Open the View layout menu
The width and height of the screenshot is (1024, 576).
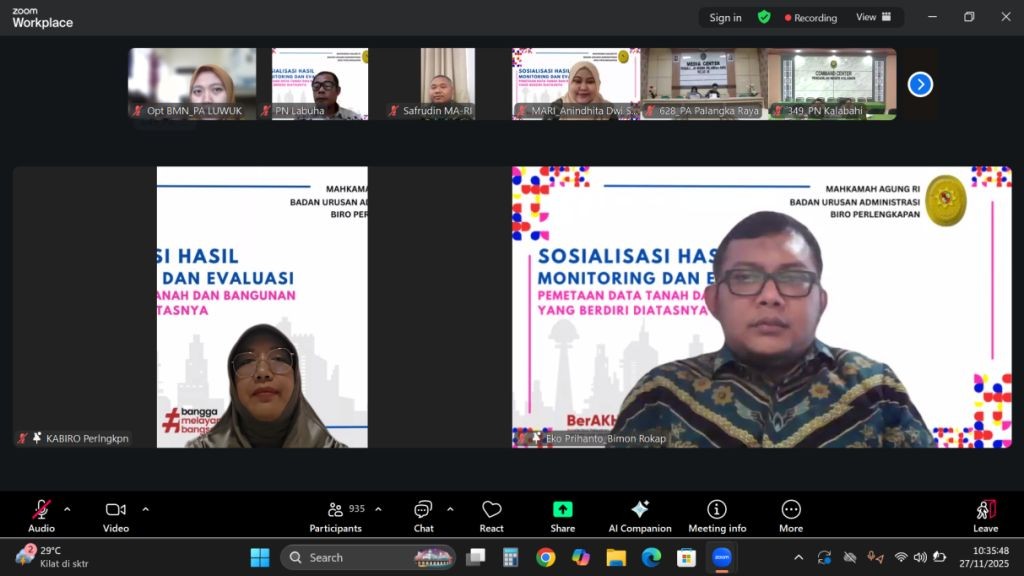tap(873, 17)
